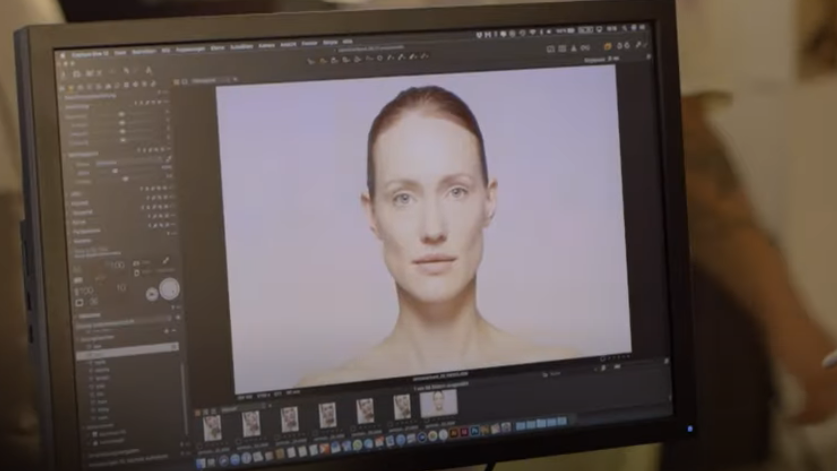Open Photoshop from the Dock
The width and height of the screenshot is (837, 471).
click(475, 431)
